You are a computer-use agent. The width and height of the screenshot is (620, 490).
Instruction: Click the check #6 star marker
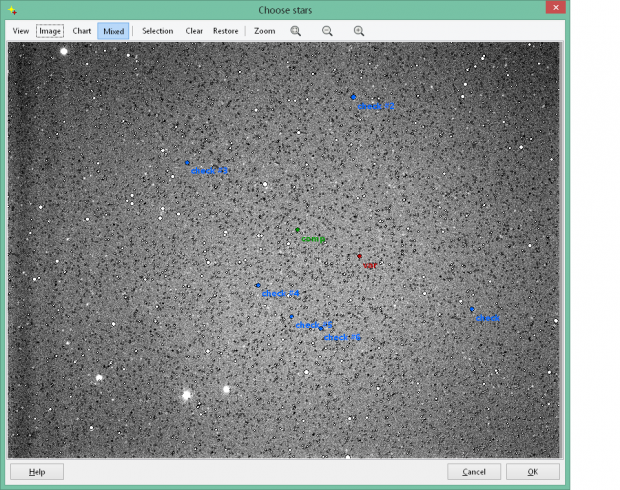[321, 328]
